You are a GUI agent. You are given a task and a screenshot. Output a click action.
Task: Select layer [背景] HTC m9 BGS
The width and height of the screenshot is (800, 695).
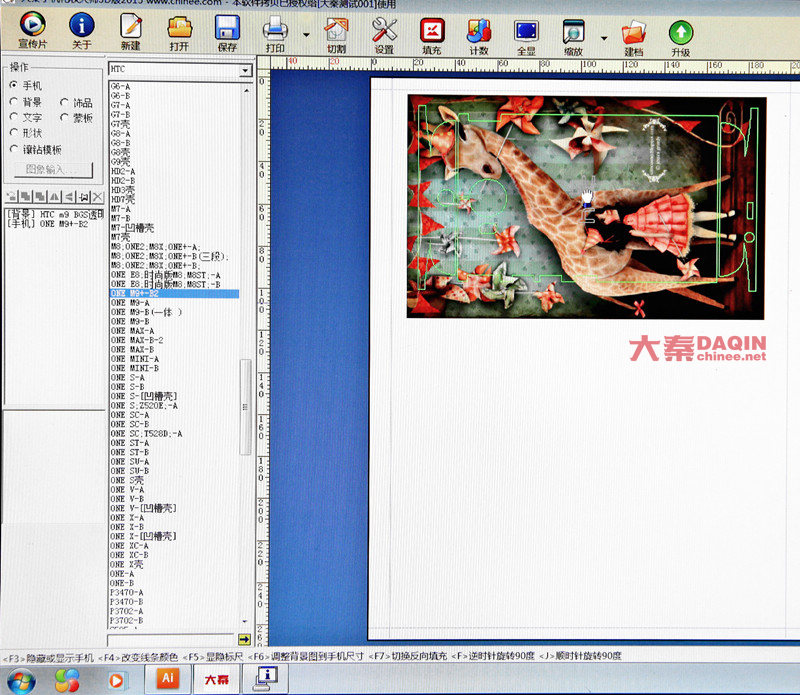click(55, 214)
